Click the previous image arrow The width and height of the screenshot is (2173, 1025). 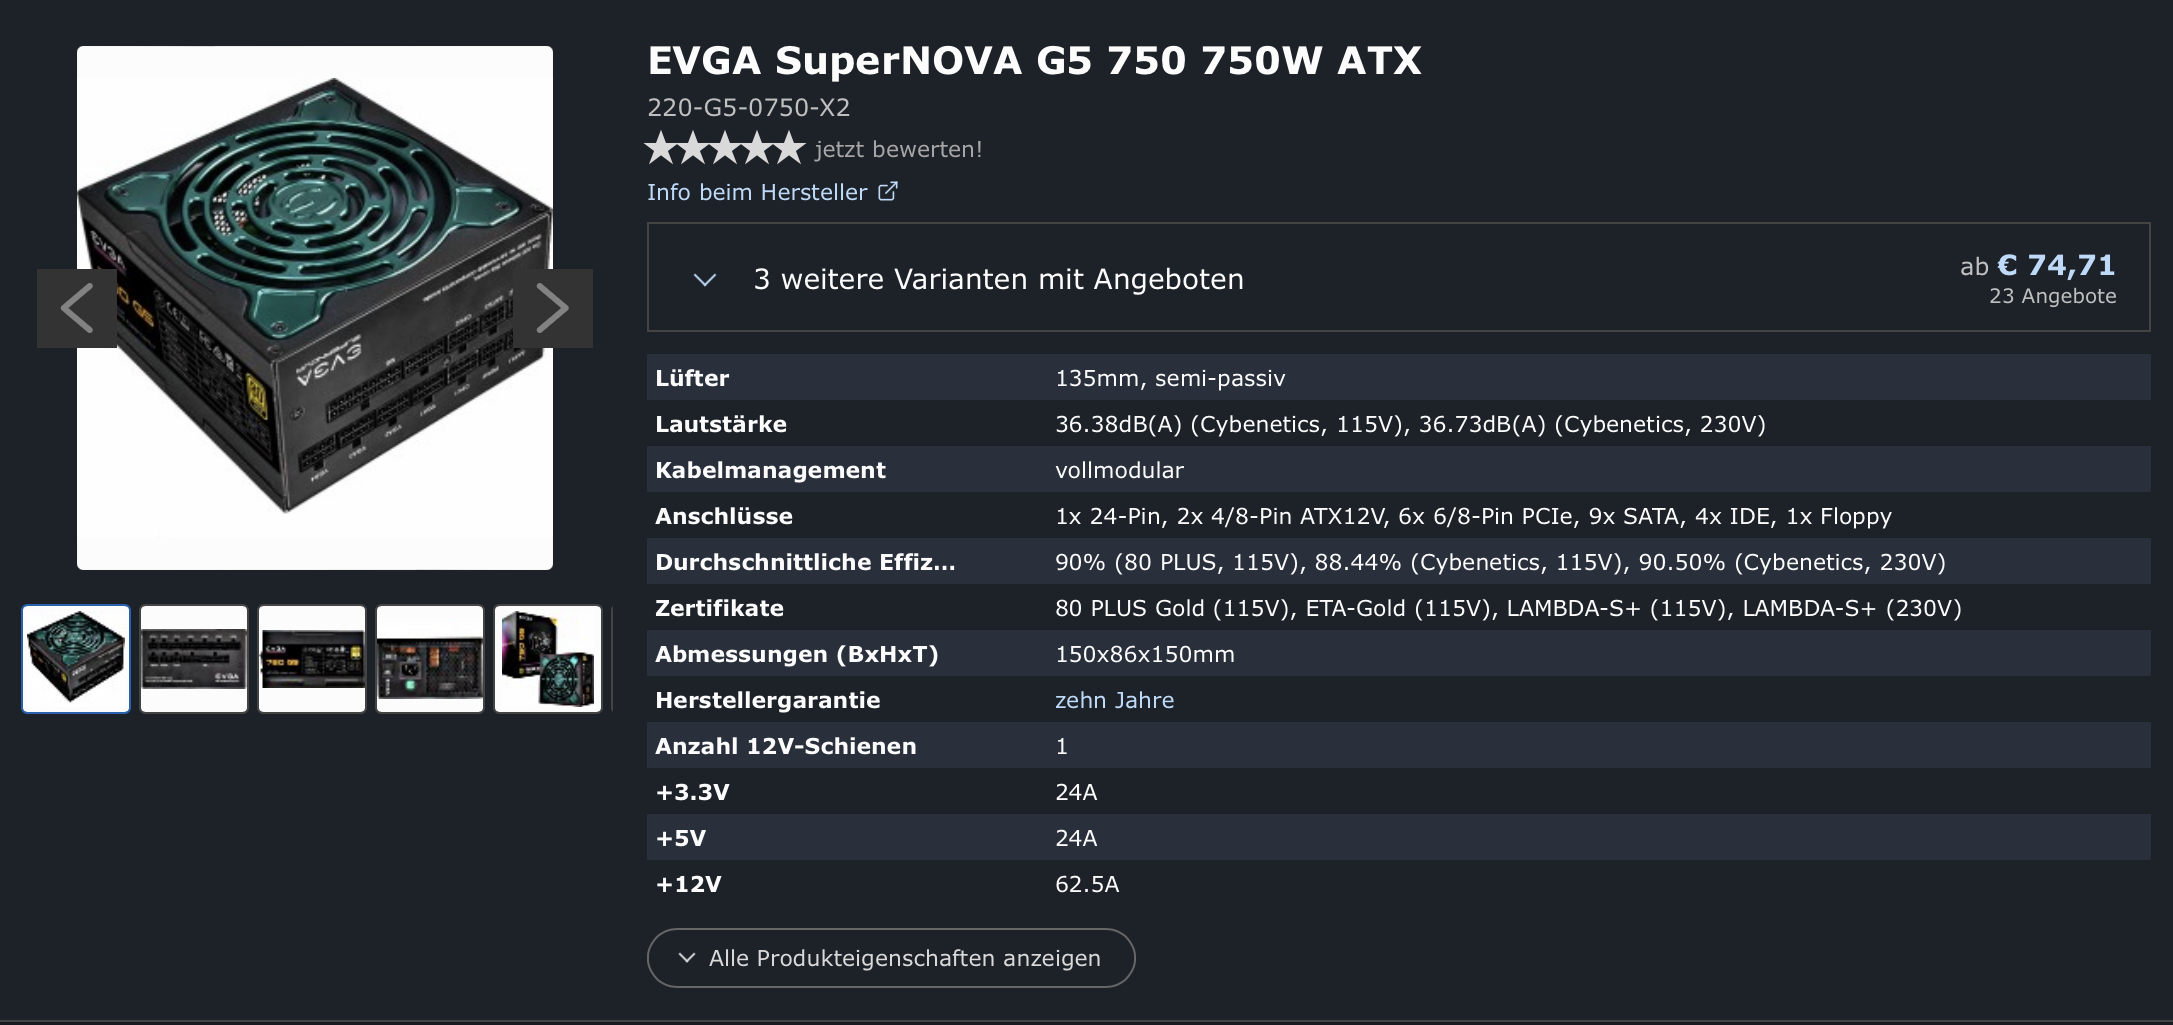(77, 308)
